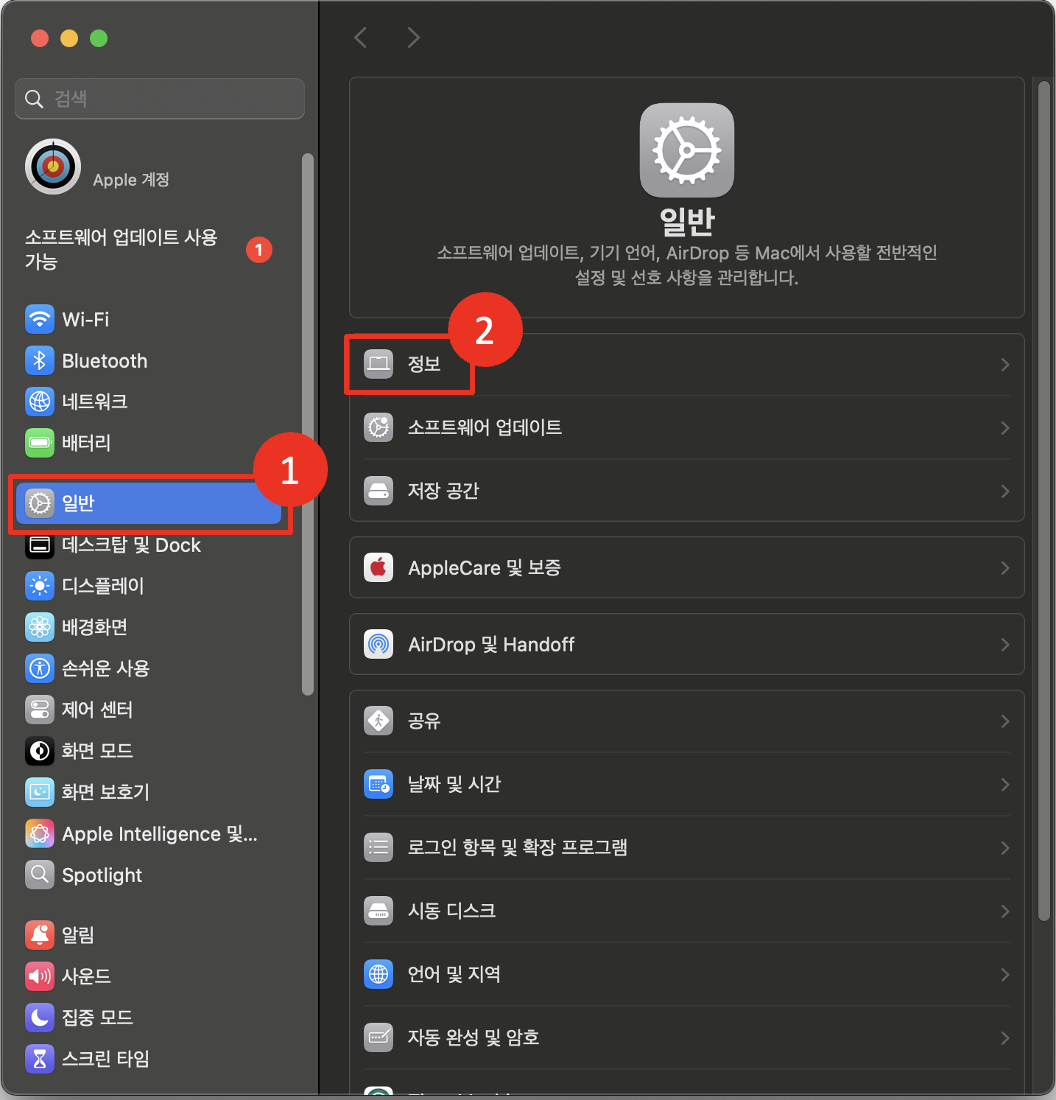The height and width of the screenshot is (1100, 1056).
Task: Click the 검색 search field
Action: click(160, 99)
